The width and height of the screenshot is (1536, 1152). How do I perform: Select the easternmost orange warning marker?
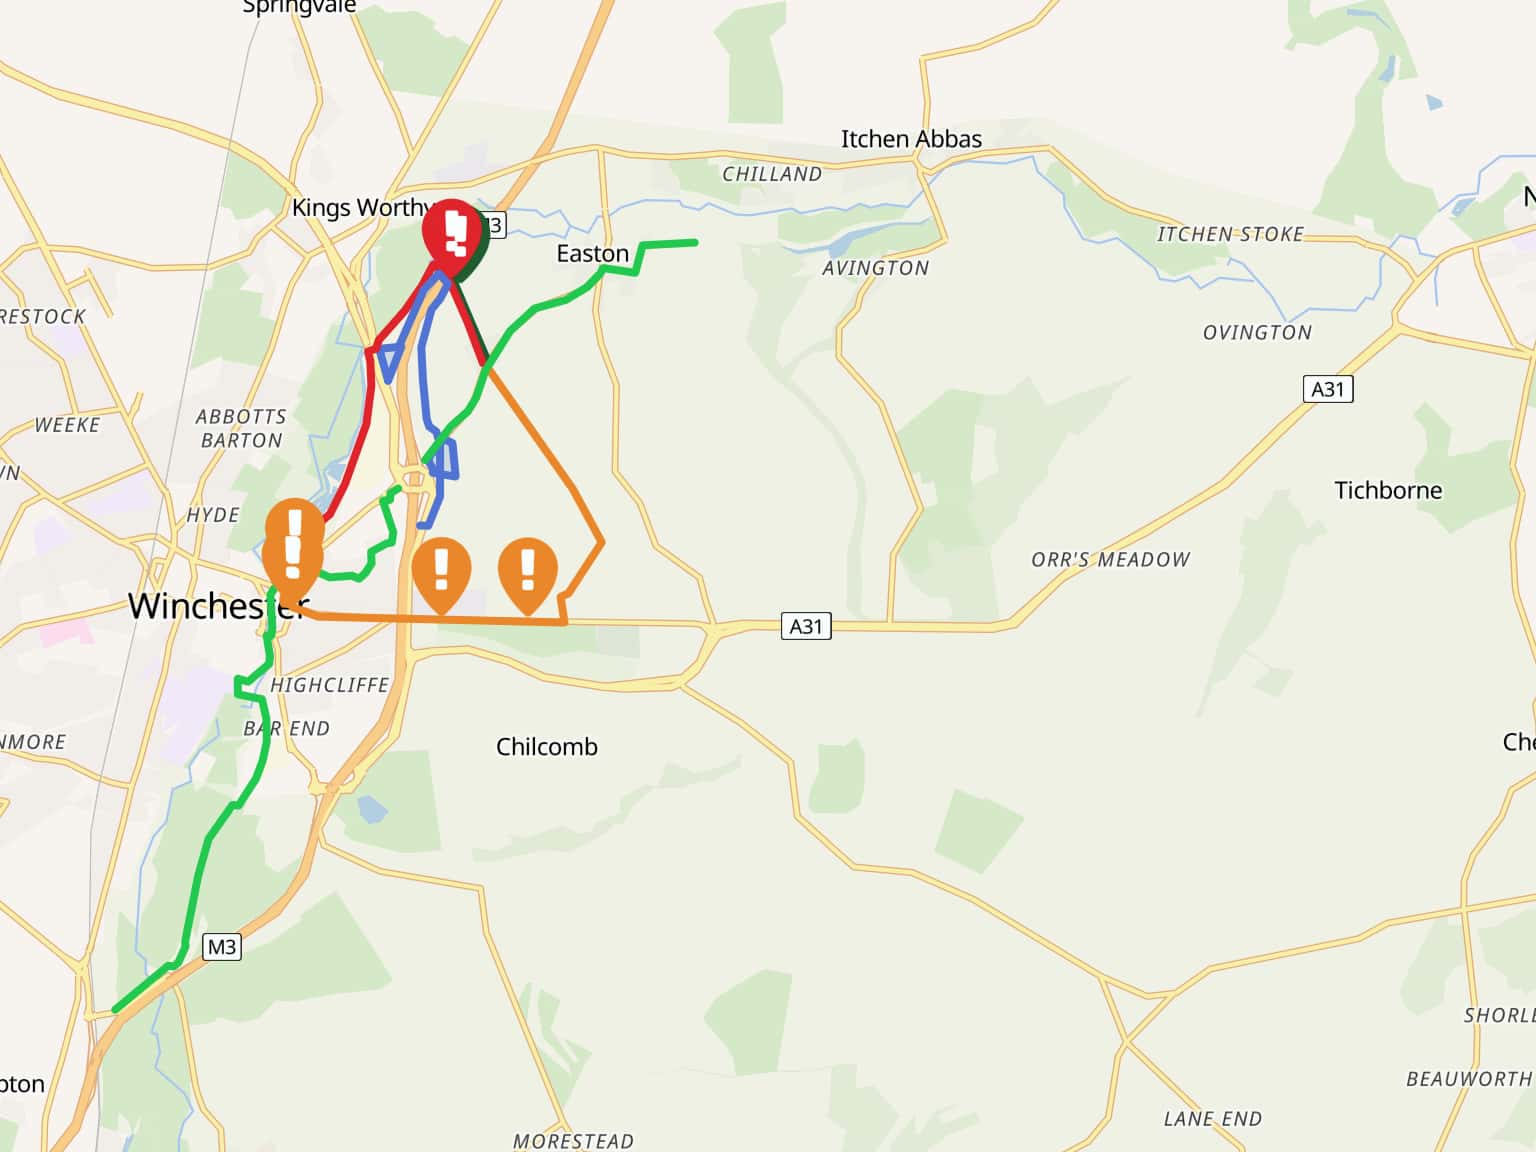tap(528, 575)
